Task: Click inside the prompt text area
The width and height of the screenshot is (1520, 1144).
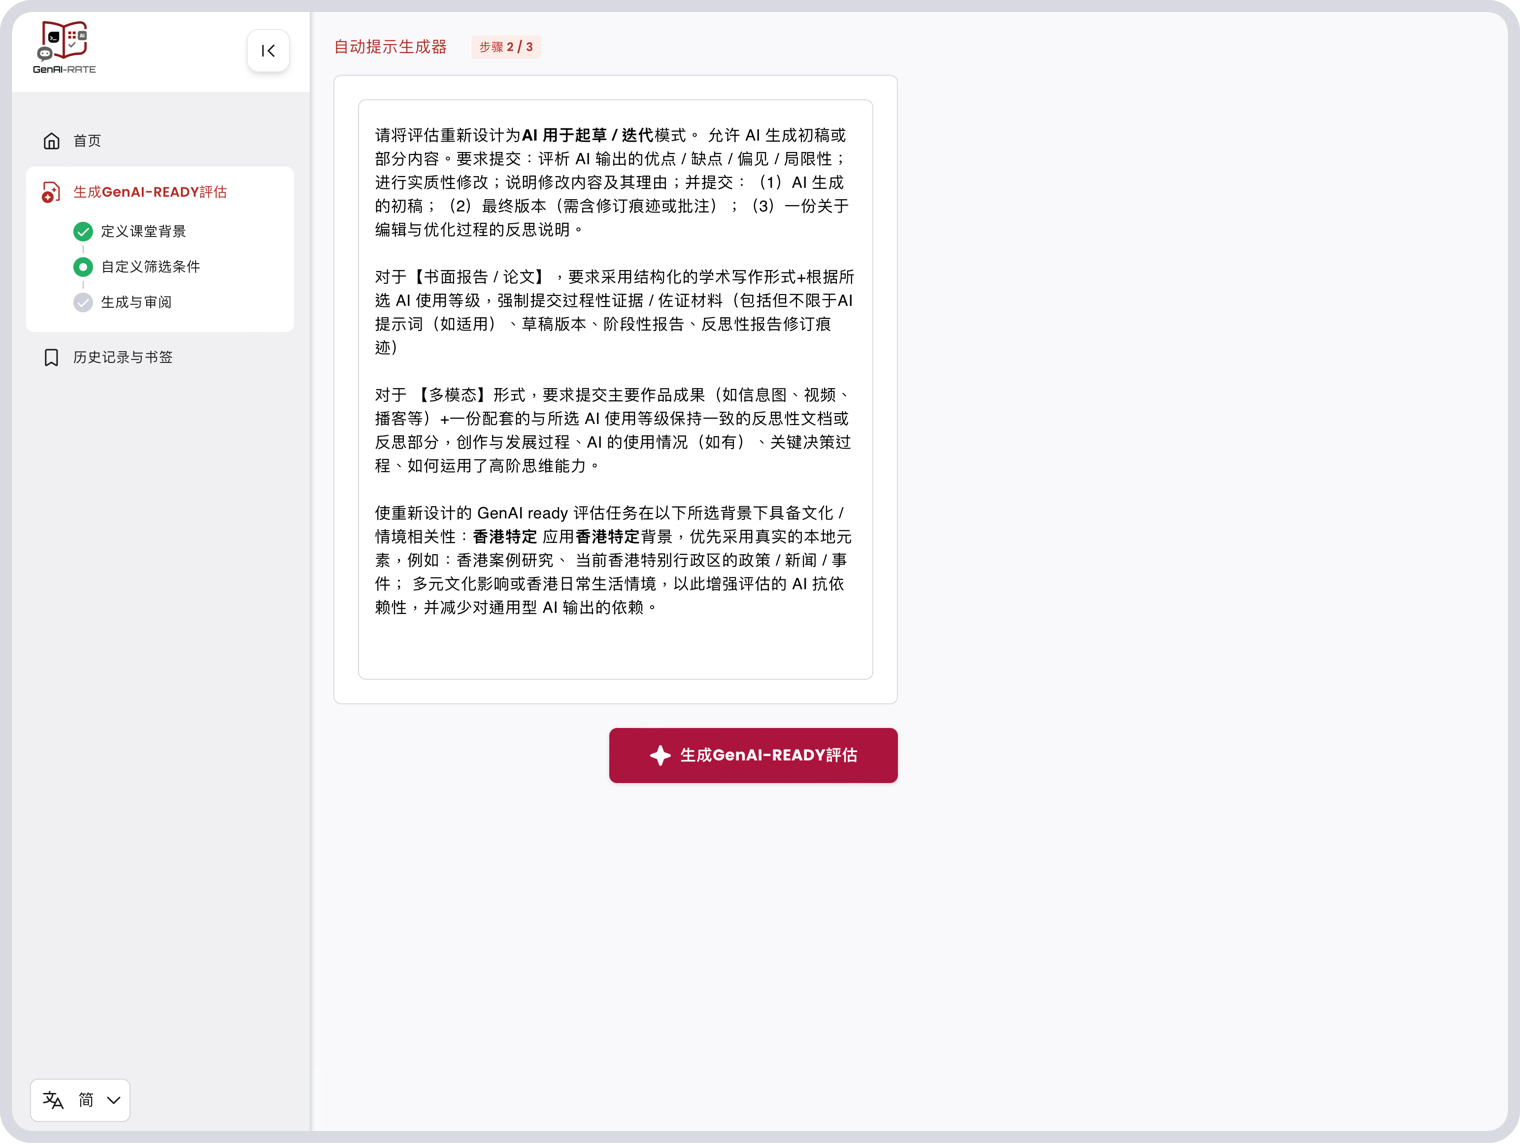Action: tap(615, 389)
